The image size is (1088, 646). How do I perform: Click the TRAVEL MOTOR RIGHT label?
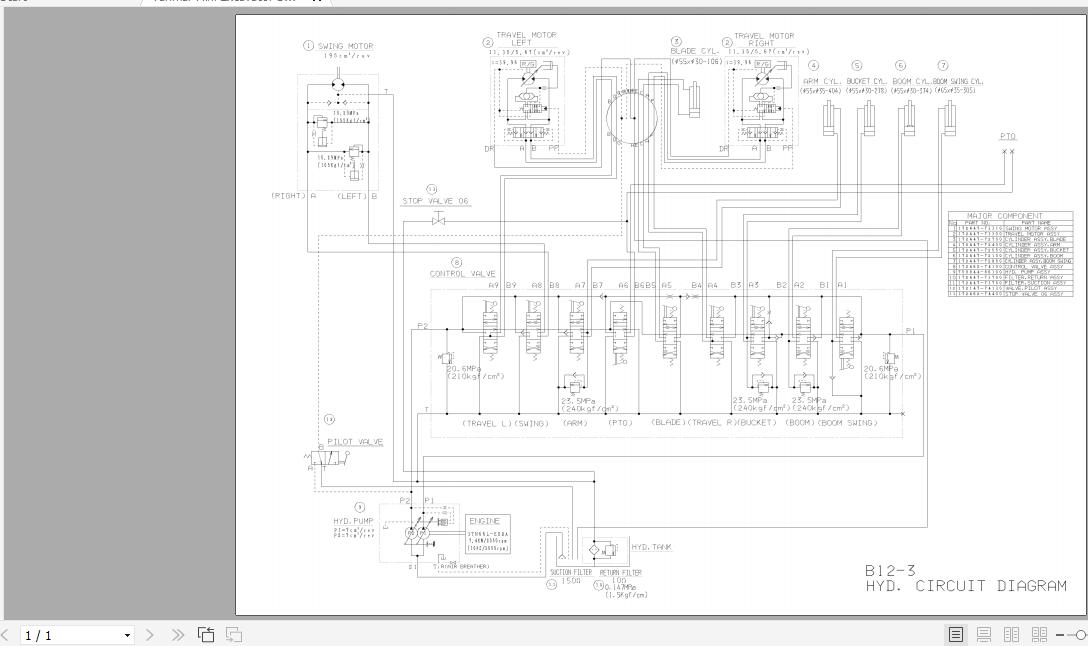coord(763,39)
